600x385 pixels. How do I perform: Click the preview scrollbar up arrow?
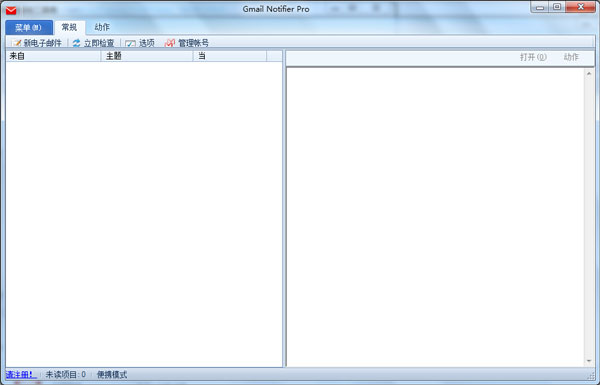589,73
